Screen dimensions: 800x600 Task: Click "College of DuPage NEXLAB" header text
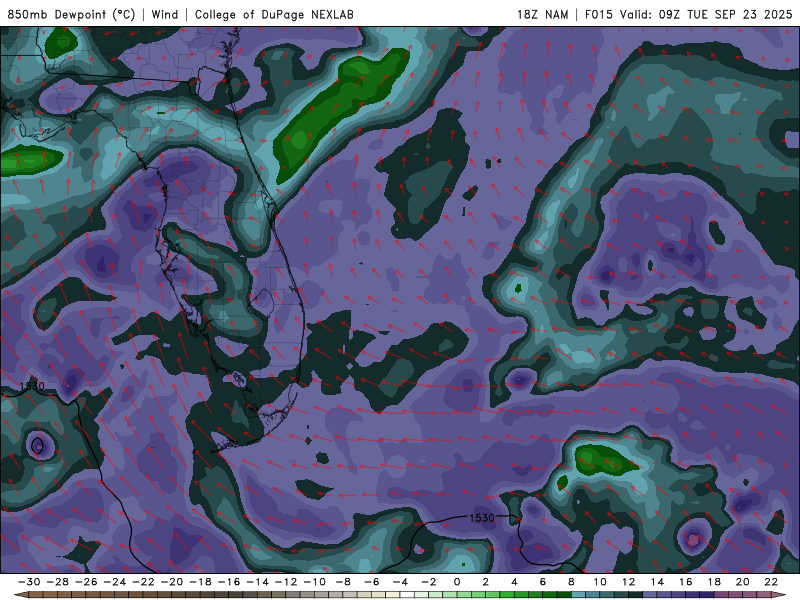pyautogui.click(x=274, y=14)
